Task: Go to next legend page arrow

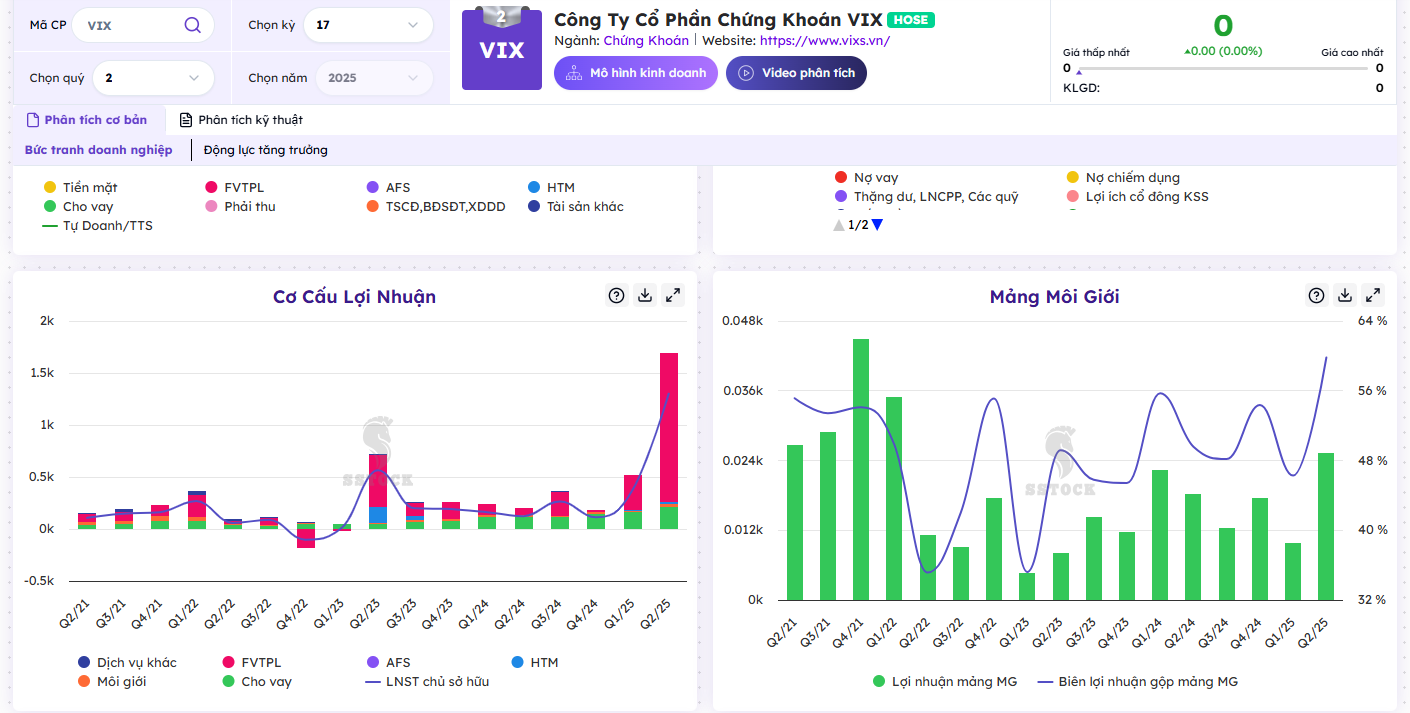Action: (x=877, y=225)
